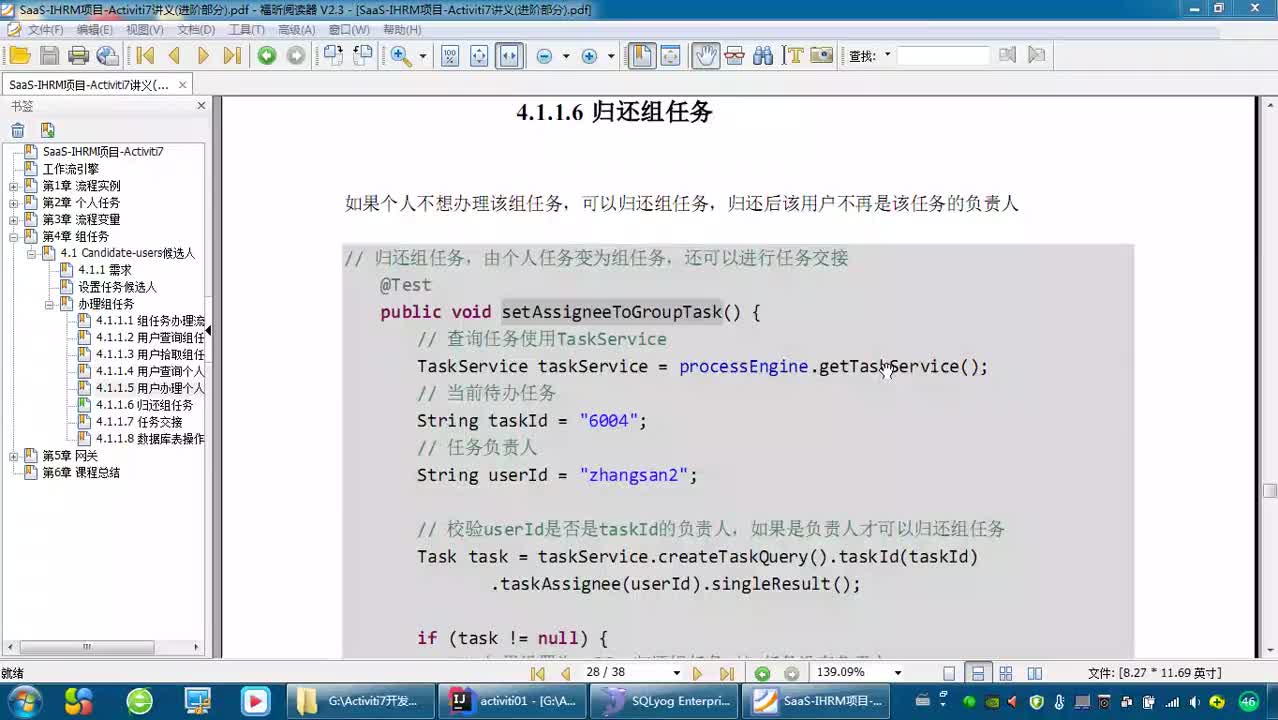
Task: Click the vertical document scrollbar thumb
Action: [1269, 491]
